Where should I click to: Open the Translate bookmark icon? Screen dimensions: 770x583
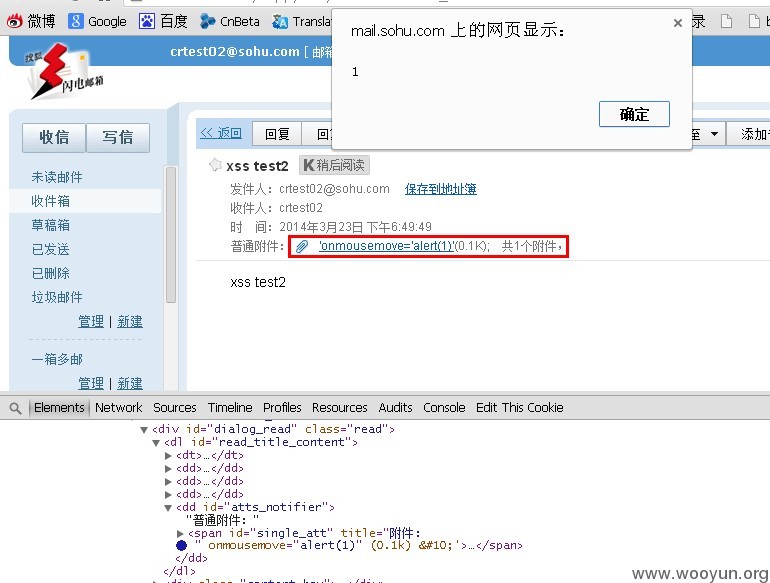pyautogui.click(x=280, y=21)
